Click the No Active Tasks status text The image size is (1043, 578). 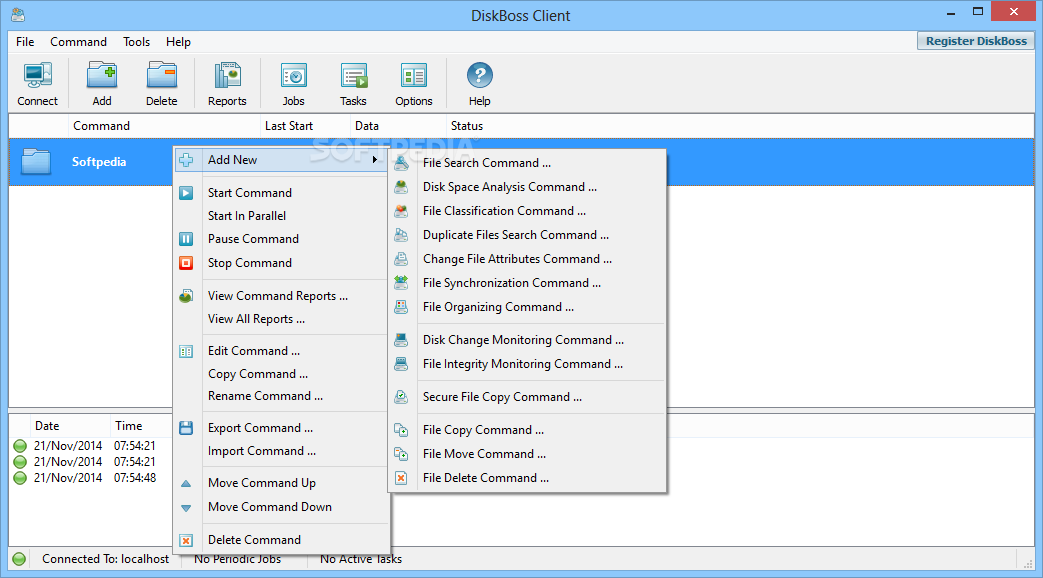point(361,559)
